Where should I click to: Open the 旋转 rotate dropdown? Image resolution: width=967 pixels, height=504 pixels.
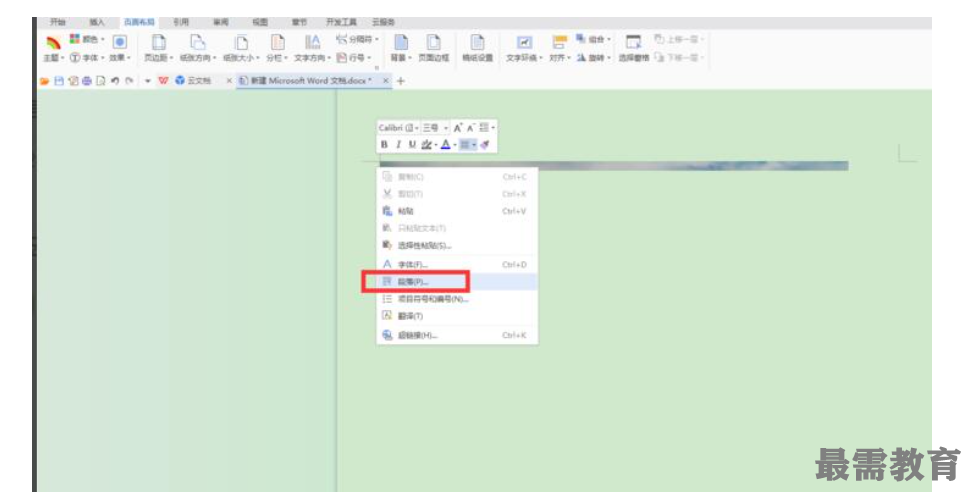pyautogui.click(x=593, y=57)
